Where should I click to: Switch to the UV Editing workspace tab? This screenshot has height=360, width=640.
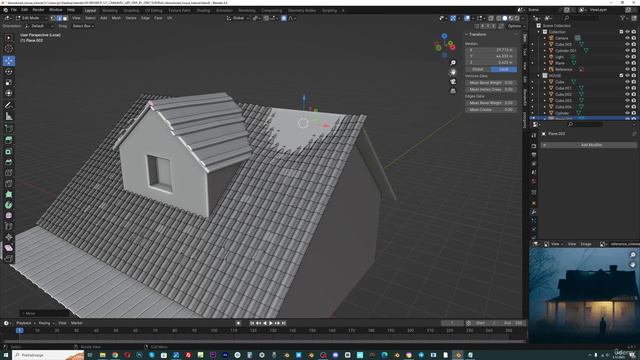[x=153, y=11]
